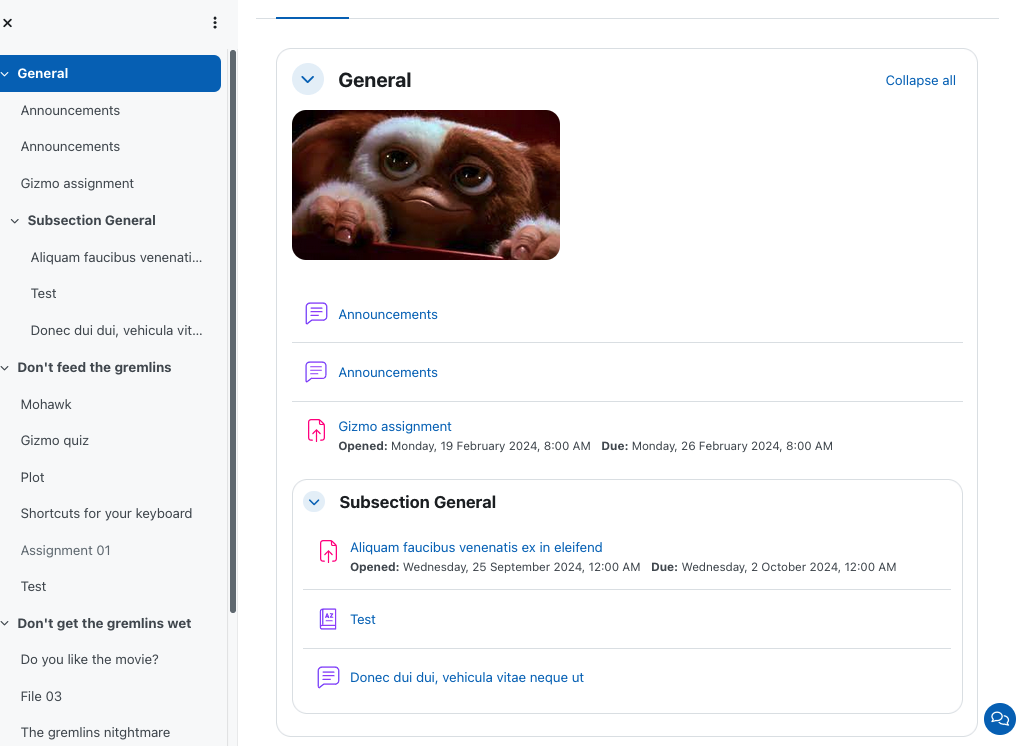Image resolution: width=1036 pixels, height=746 pixels.
Task: Select Subsection General label in course index
Action: coord(92,221)
